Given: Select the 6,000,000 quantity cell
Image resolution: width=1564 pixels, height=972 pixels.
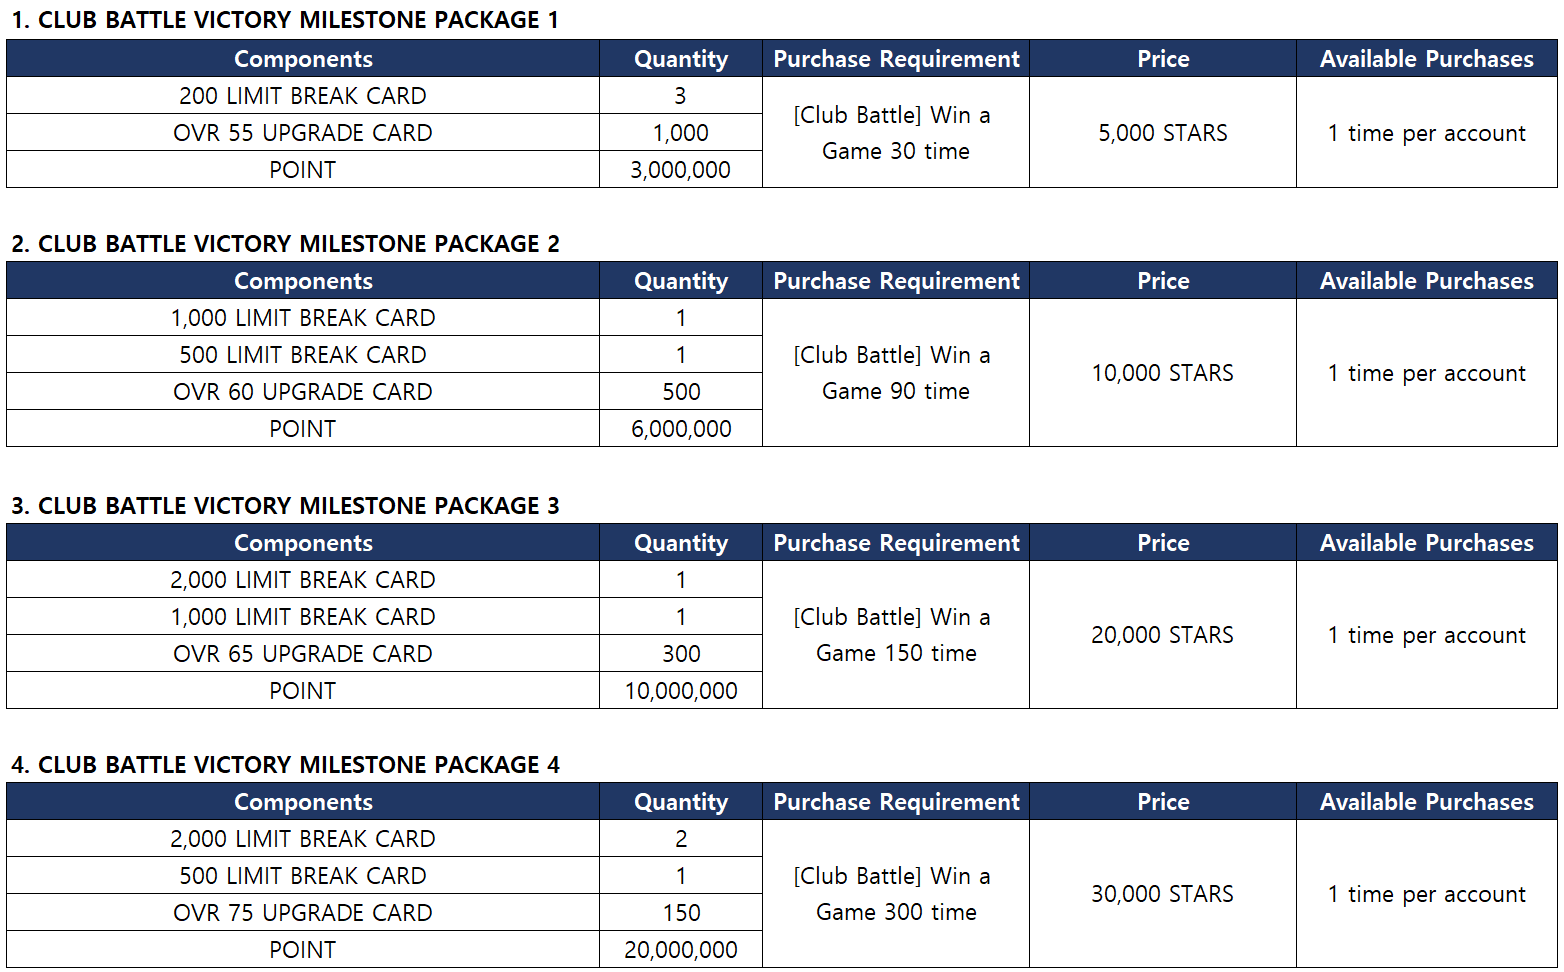Looking at the screenshot, I should click(x=680, y=429).
